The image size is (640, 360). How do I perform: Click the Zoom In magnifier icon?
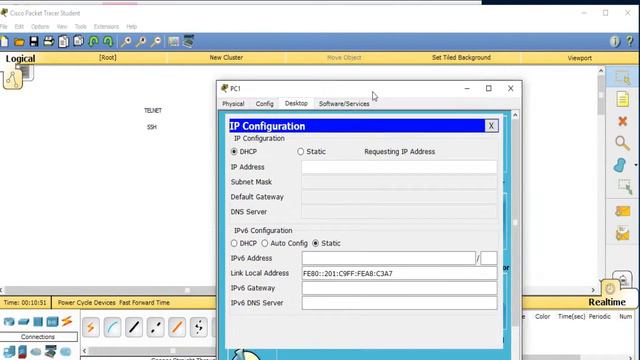pyautogui.click(x=126, y=42)
